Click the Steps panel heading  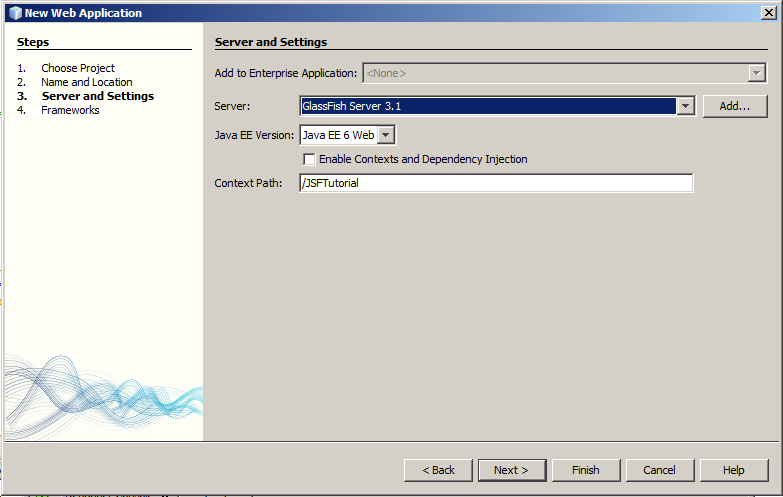[33, 42]
